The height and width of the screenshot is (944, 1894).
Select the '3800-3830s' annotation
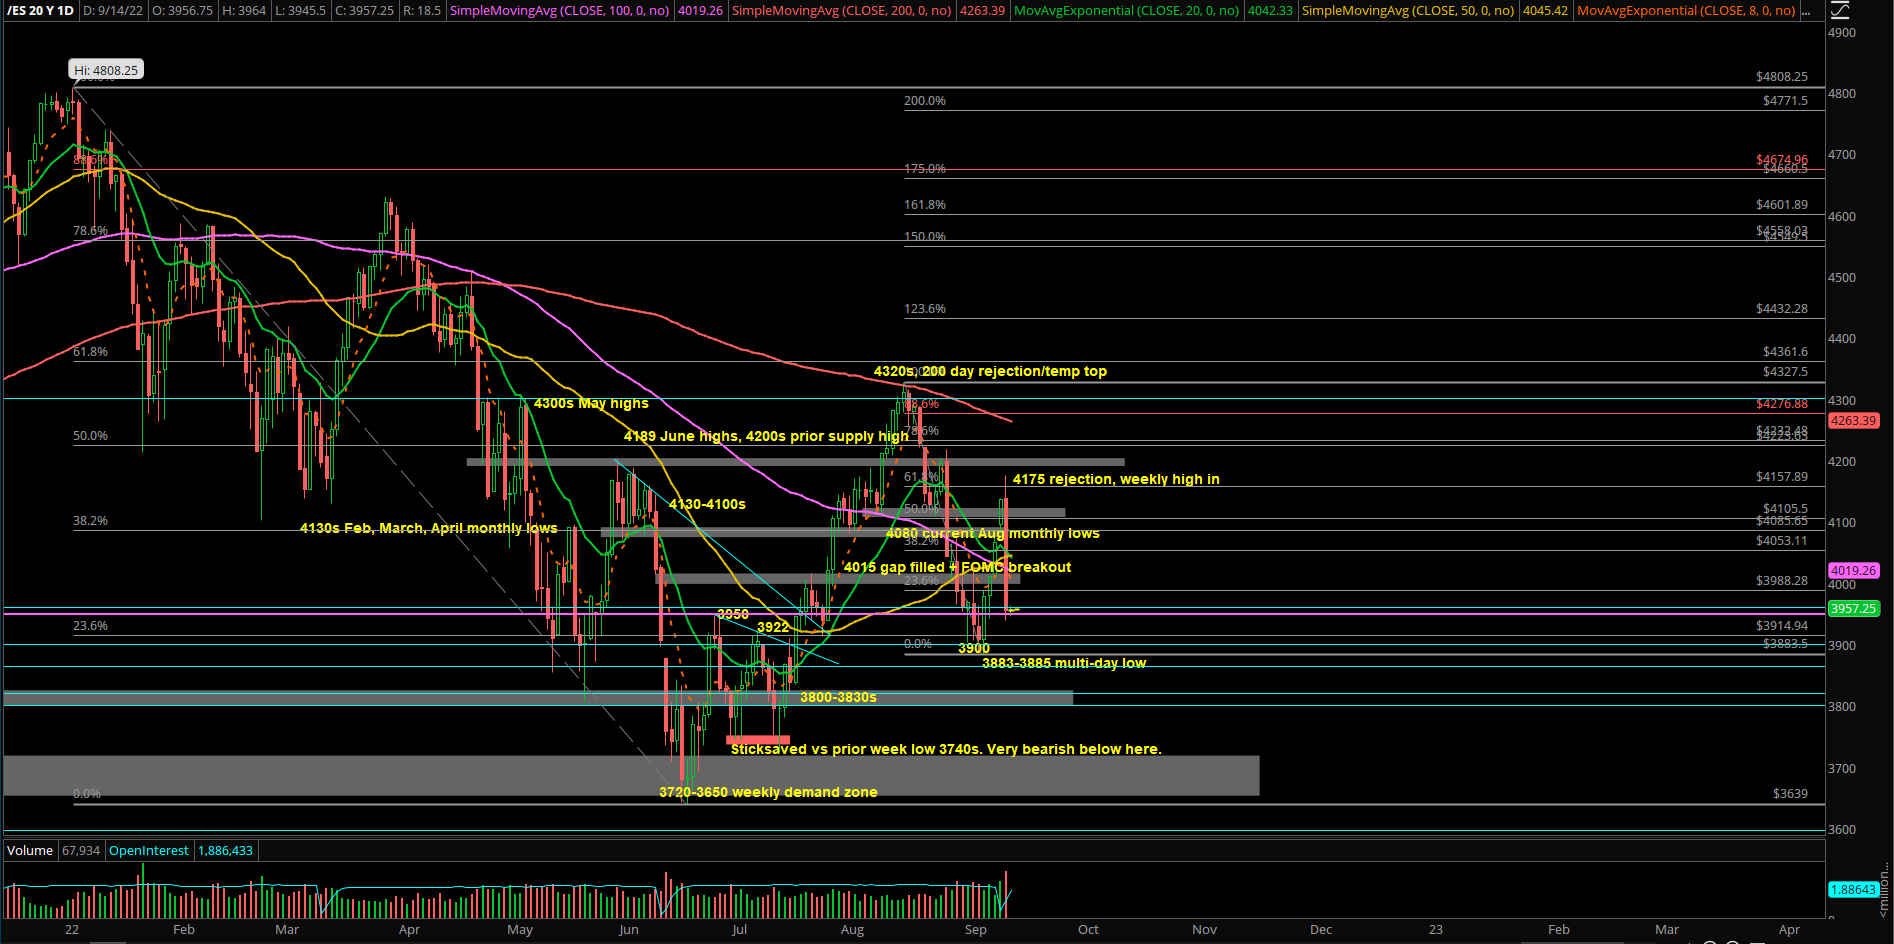click(838, 697)
